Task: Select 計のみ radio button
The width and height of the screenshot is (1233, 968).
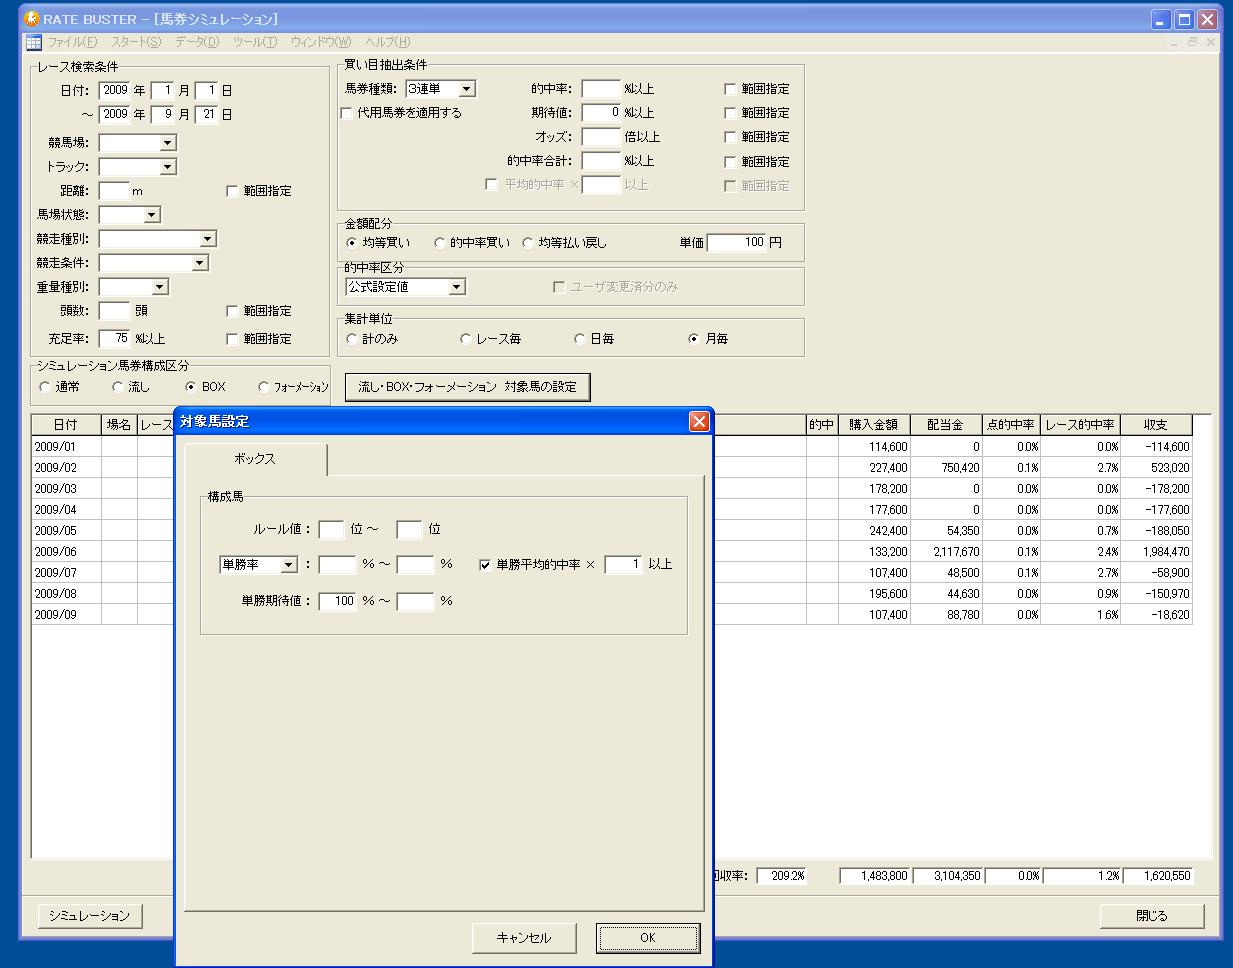Action: pyautogui.click(x=352, y=339)
